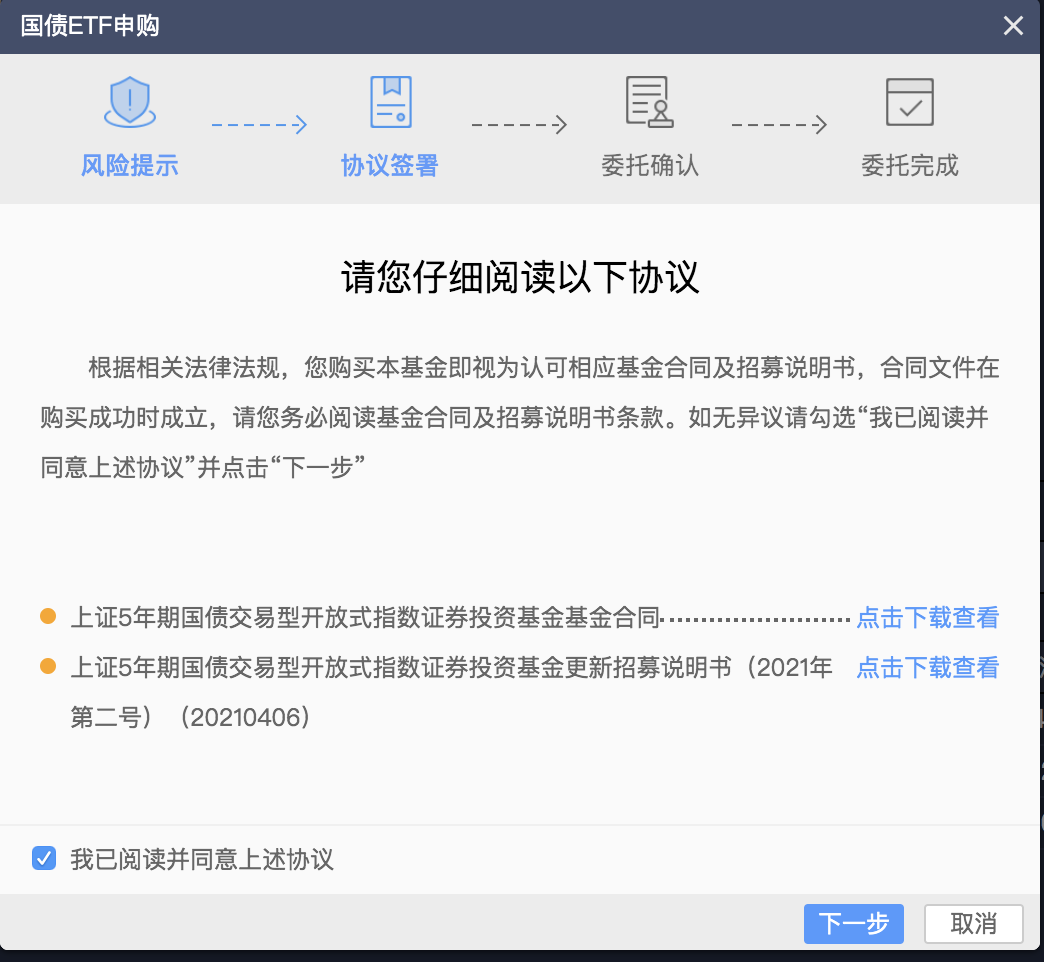Click blue dashed arrow after 风险提示
The image size is (1044, 962).
pyautogui.click(x=259, y=125)
